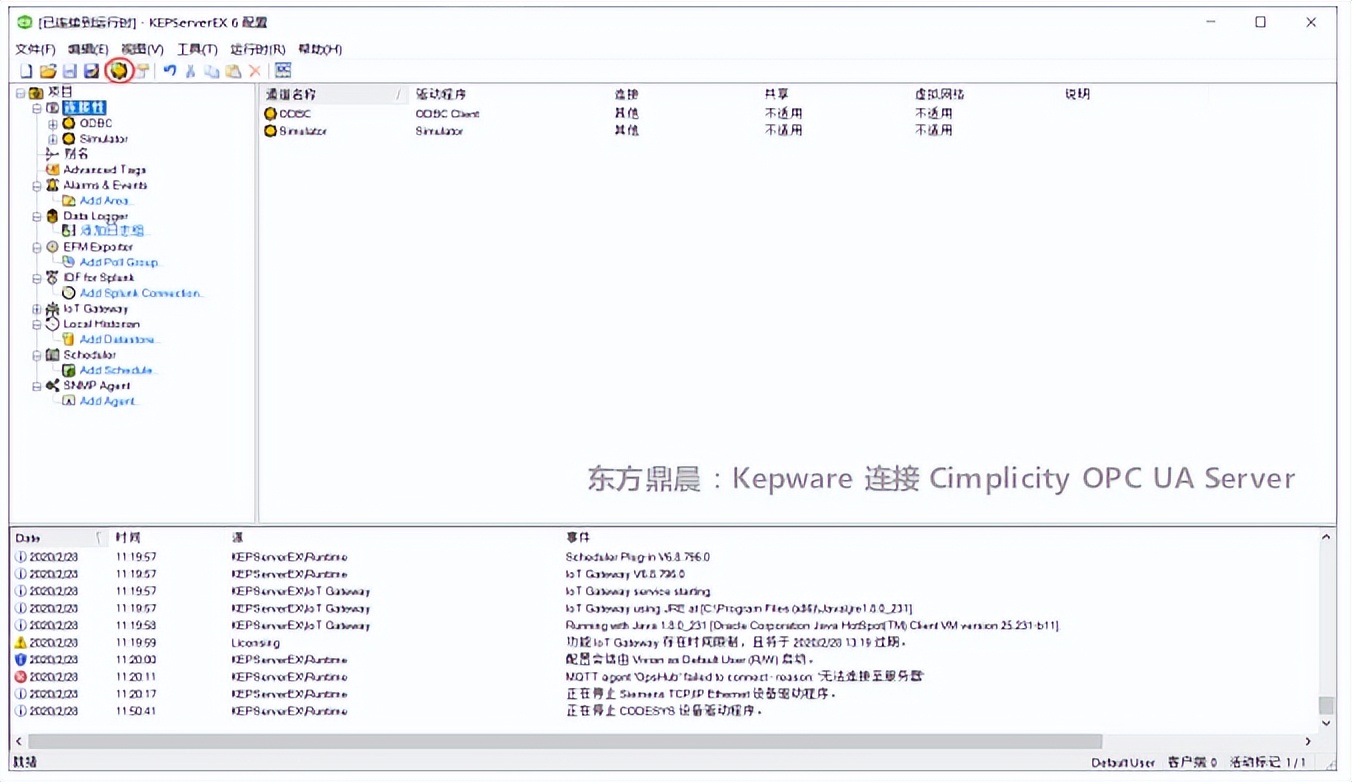Open the 视图(V) menu
This screenshot has width=1352, height=782.
click(142, 49)
